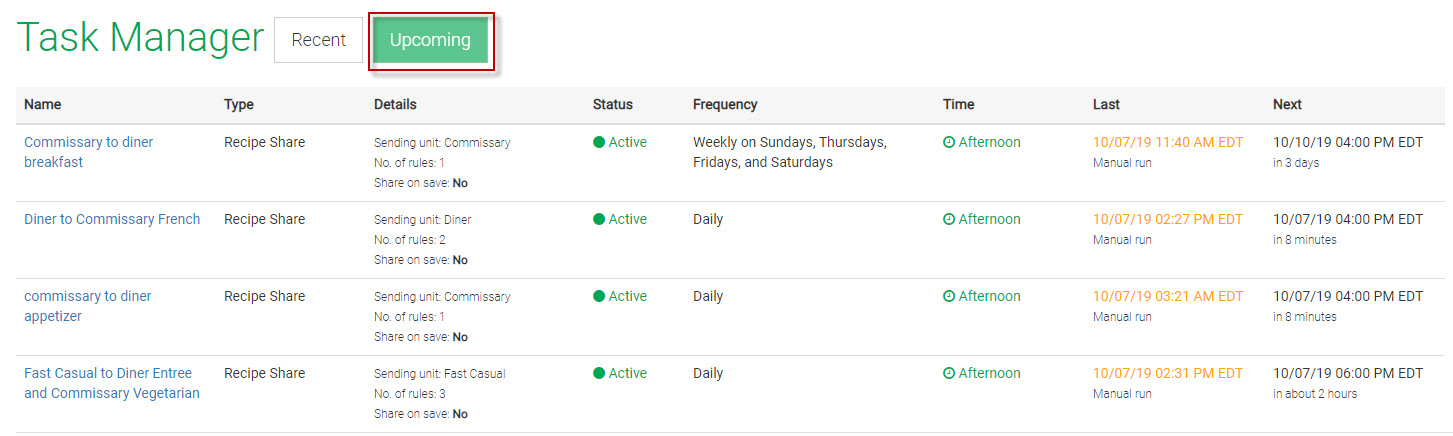This screenshot has height=436, width=1453.
Task: Switch to the Recent tab
Action: [318, 40]
